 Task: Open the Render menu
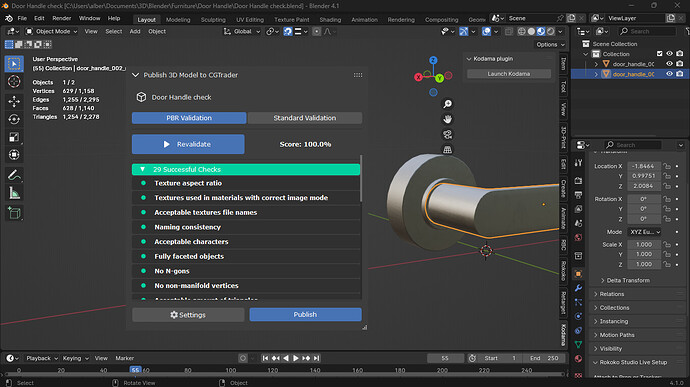tap(62, 18)
